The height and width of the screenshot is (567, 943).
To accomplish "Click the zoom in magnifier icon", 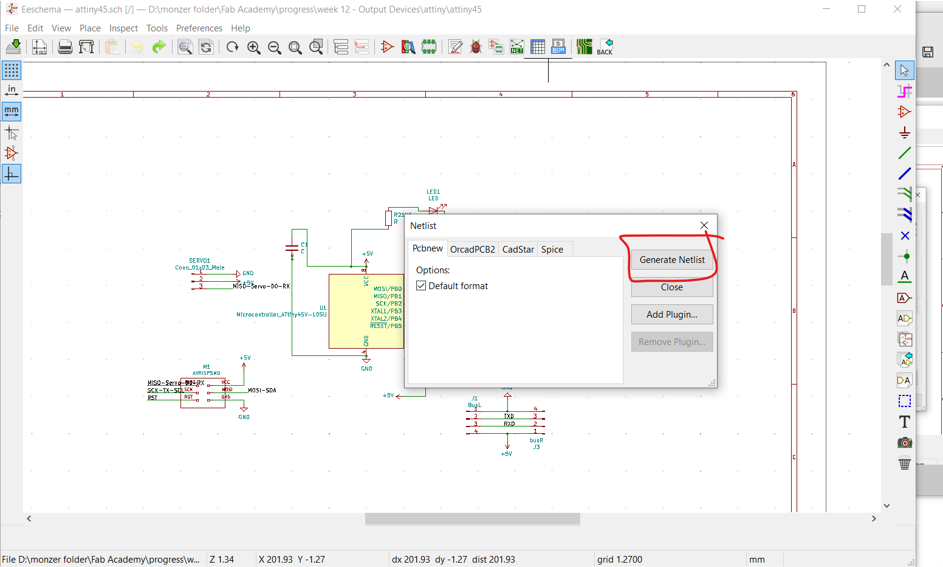I will tap(254, 47).
